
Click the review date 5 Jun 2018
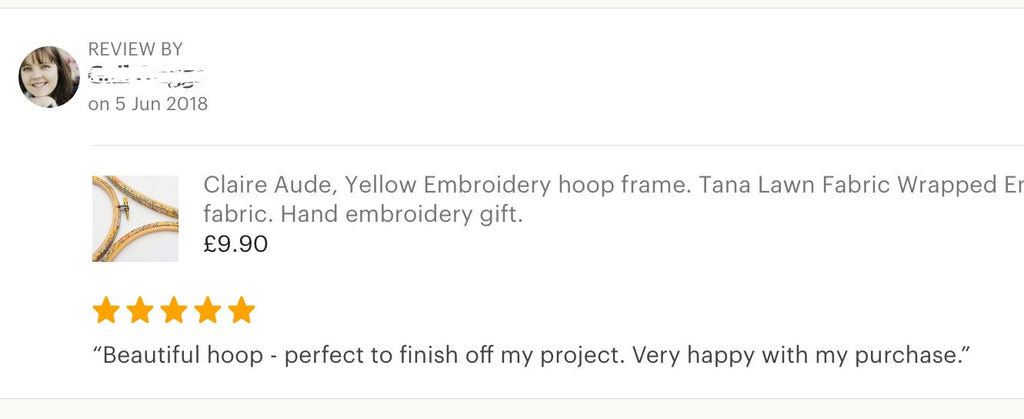(x=160, y=103)
